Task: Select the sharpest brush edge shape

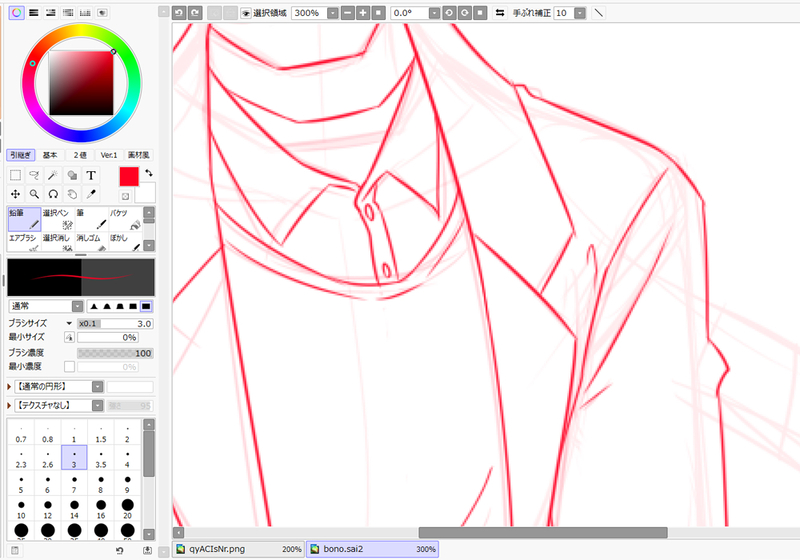Action: pos(94,306)
